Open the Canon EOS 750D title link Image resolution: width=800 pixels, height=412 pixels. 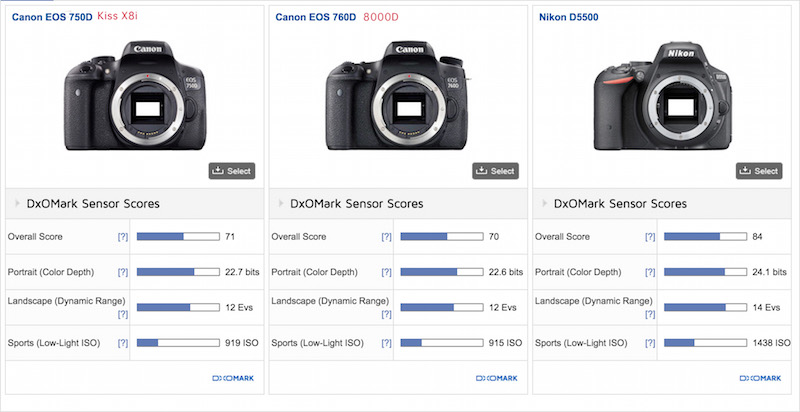click(52, 17)
